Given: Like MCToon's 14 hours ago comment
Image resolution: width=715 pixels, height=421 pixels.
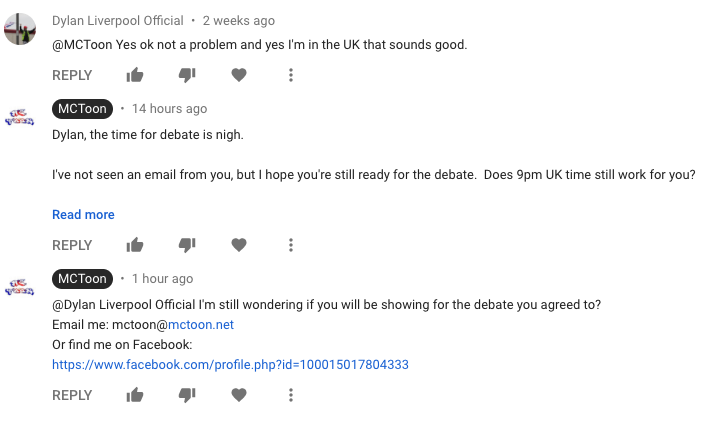Looking at the screenshot, I should pyautogui.click(x=135, y=245).
